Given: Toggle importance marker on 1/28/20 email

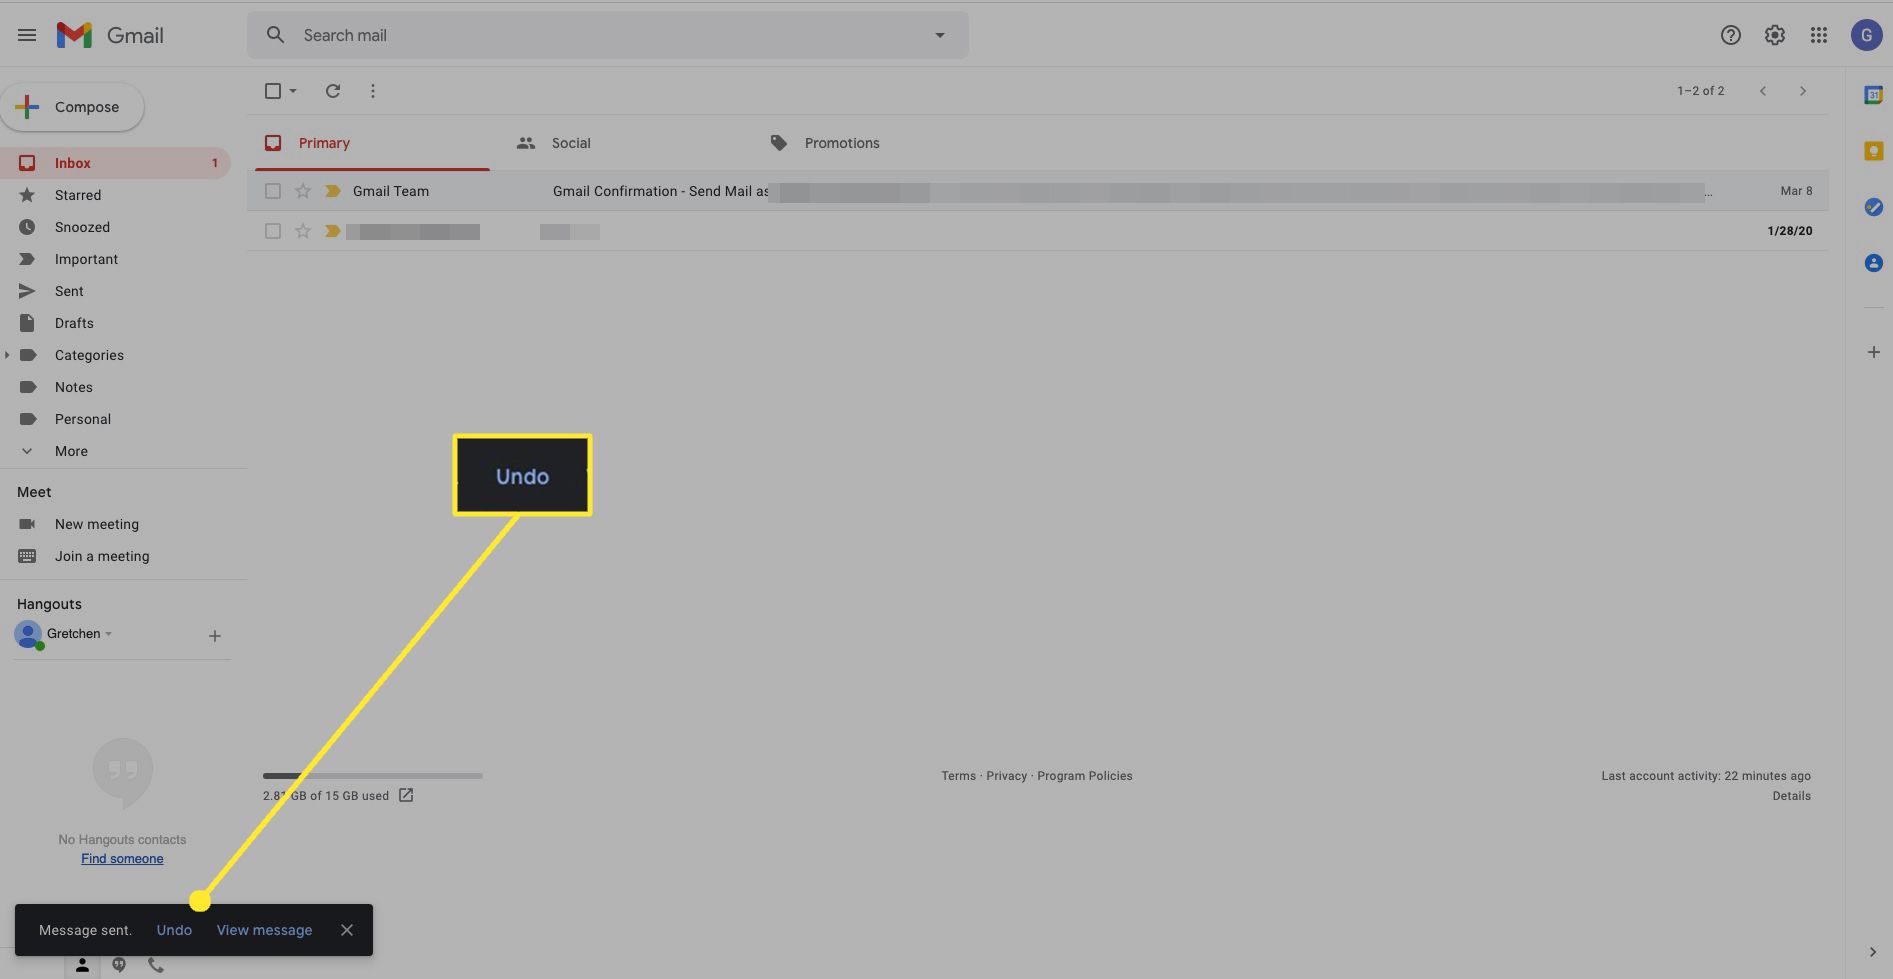Looking at the screenshot, I should (x=333, y=231).
